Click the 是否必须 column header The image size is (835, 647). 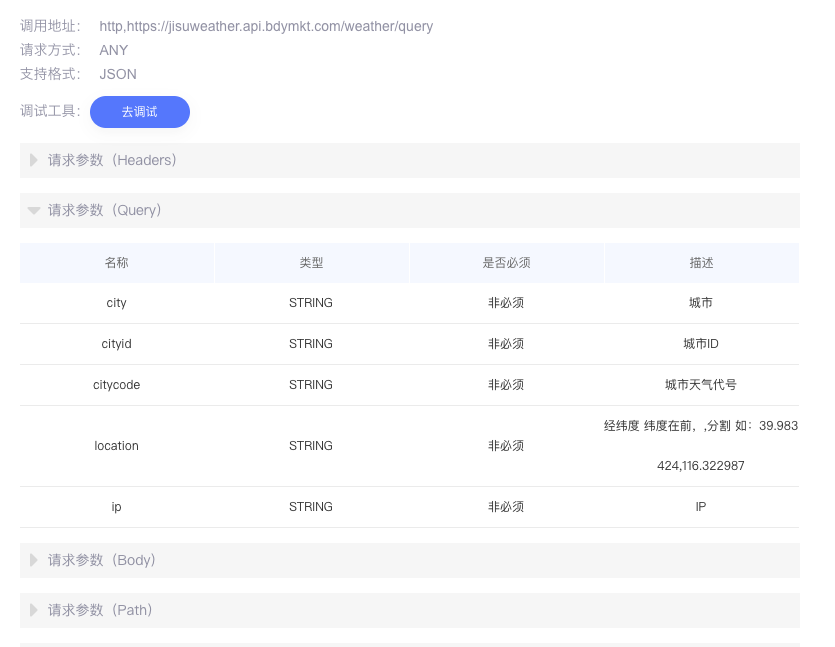point(506,262)
